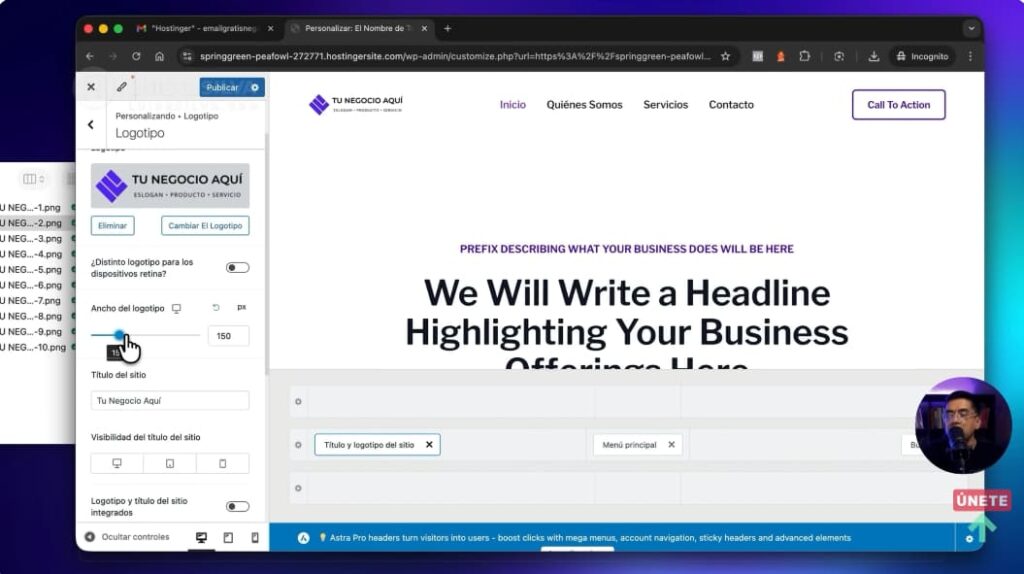Click the 'Eliminar' logo button
Viewport: 1024px width, 574px height.
[112, 226]
